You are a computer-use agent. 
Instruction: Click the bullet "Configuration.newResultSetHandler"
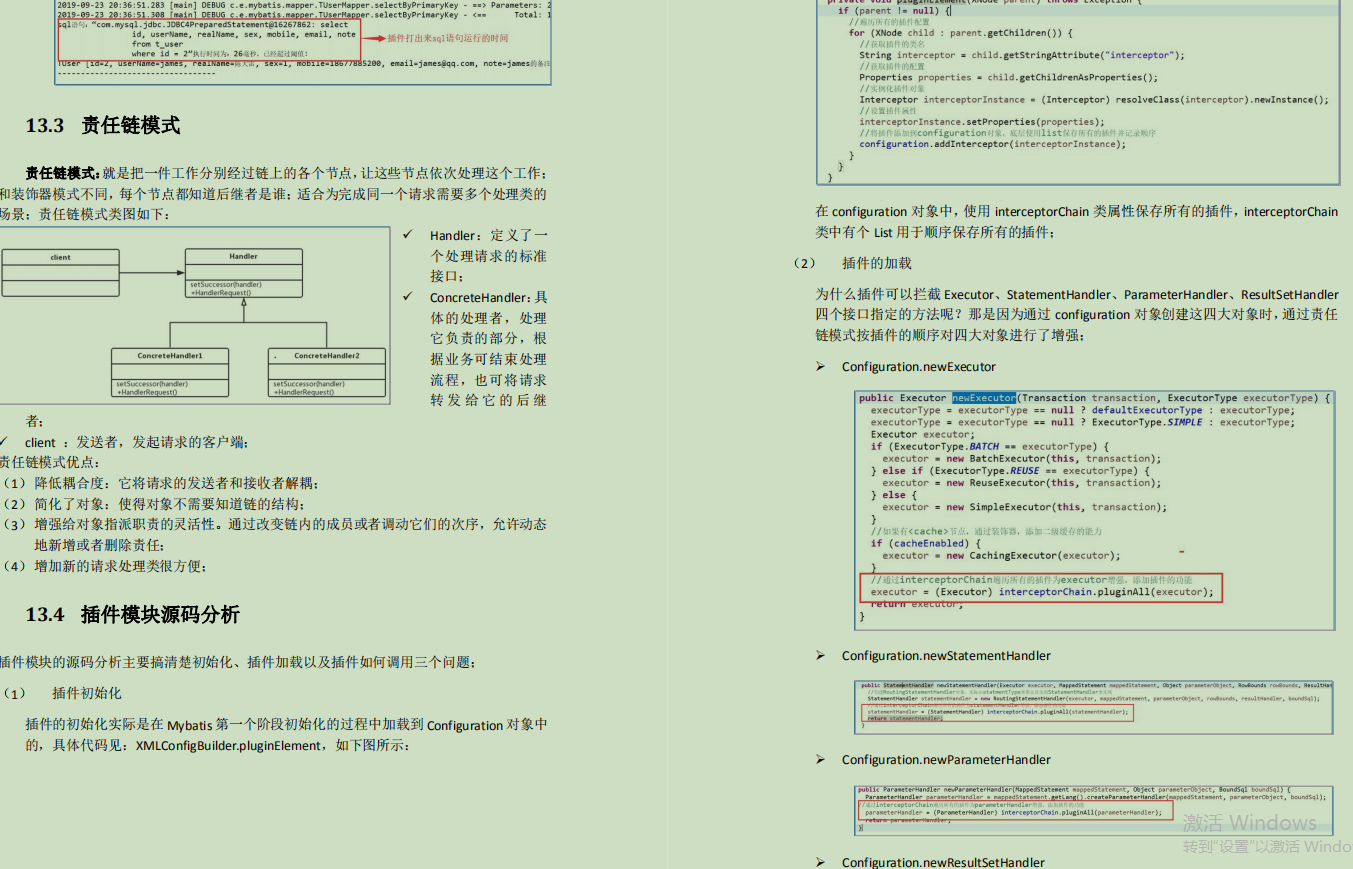(943, 862)
